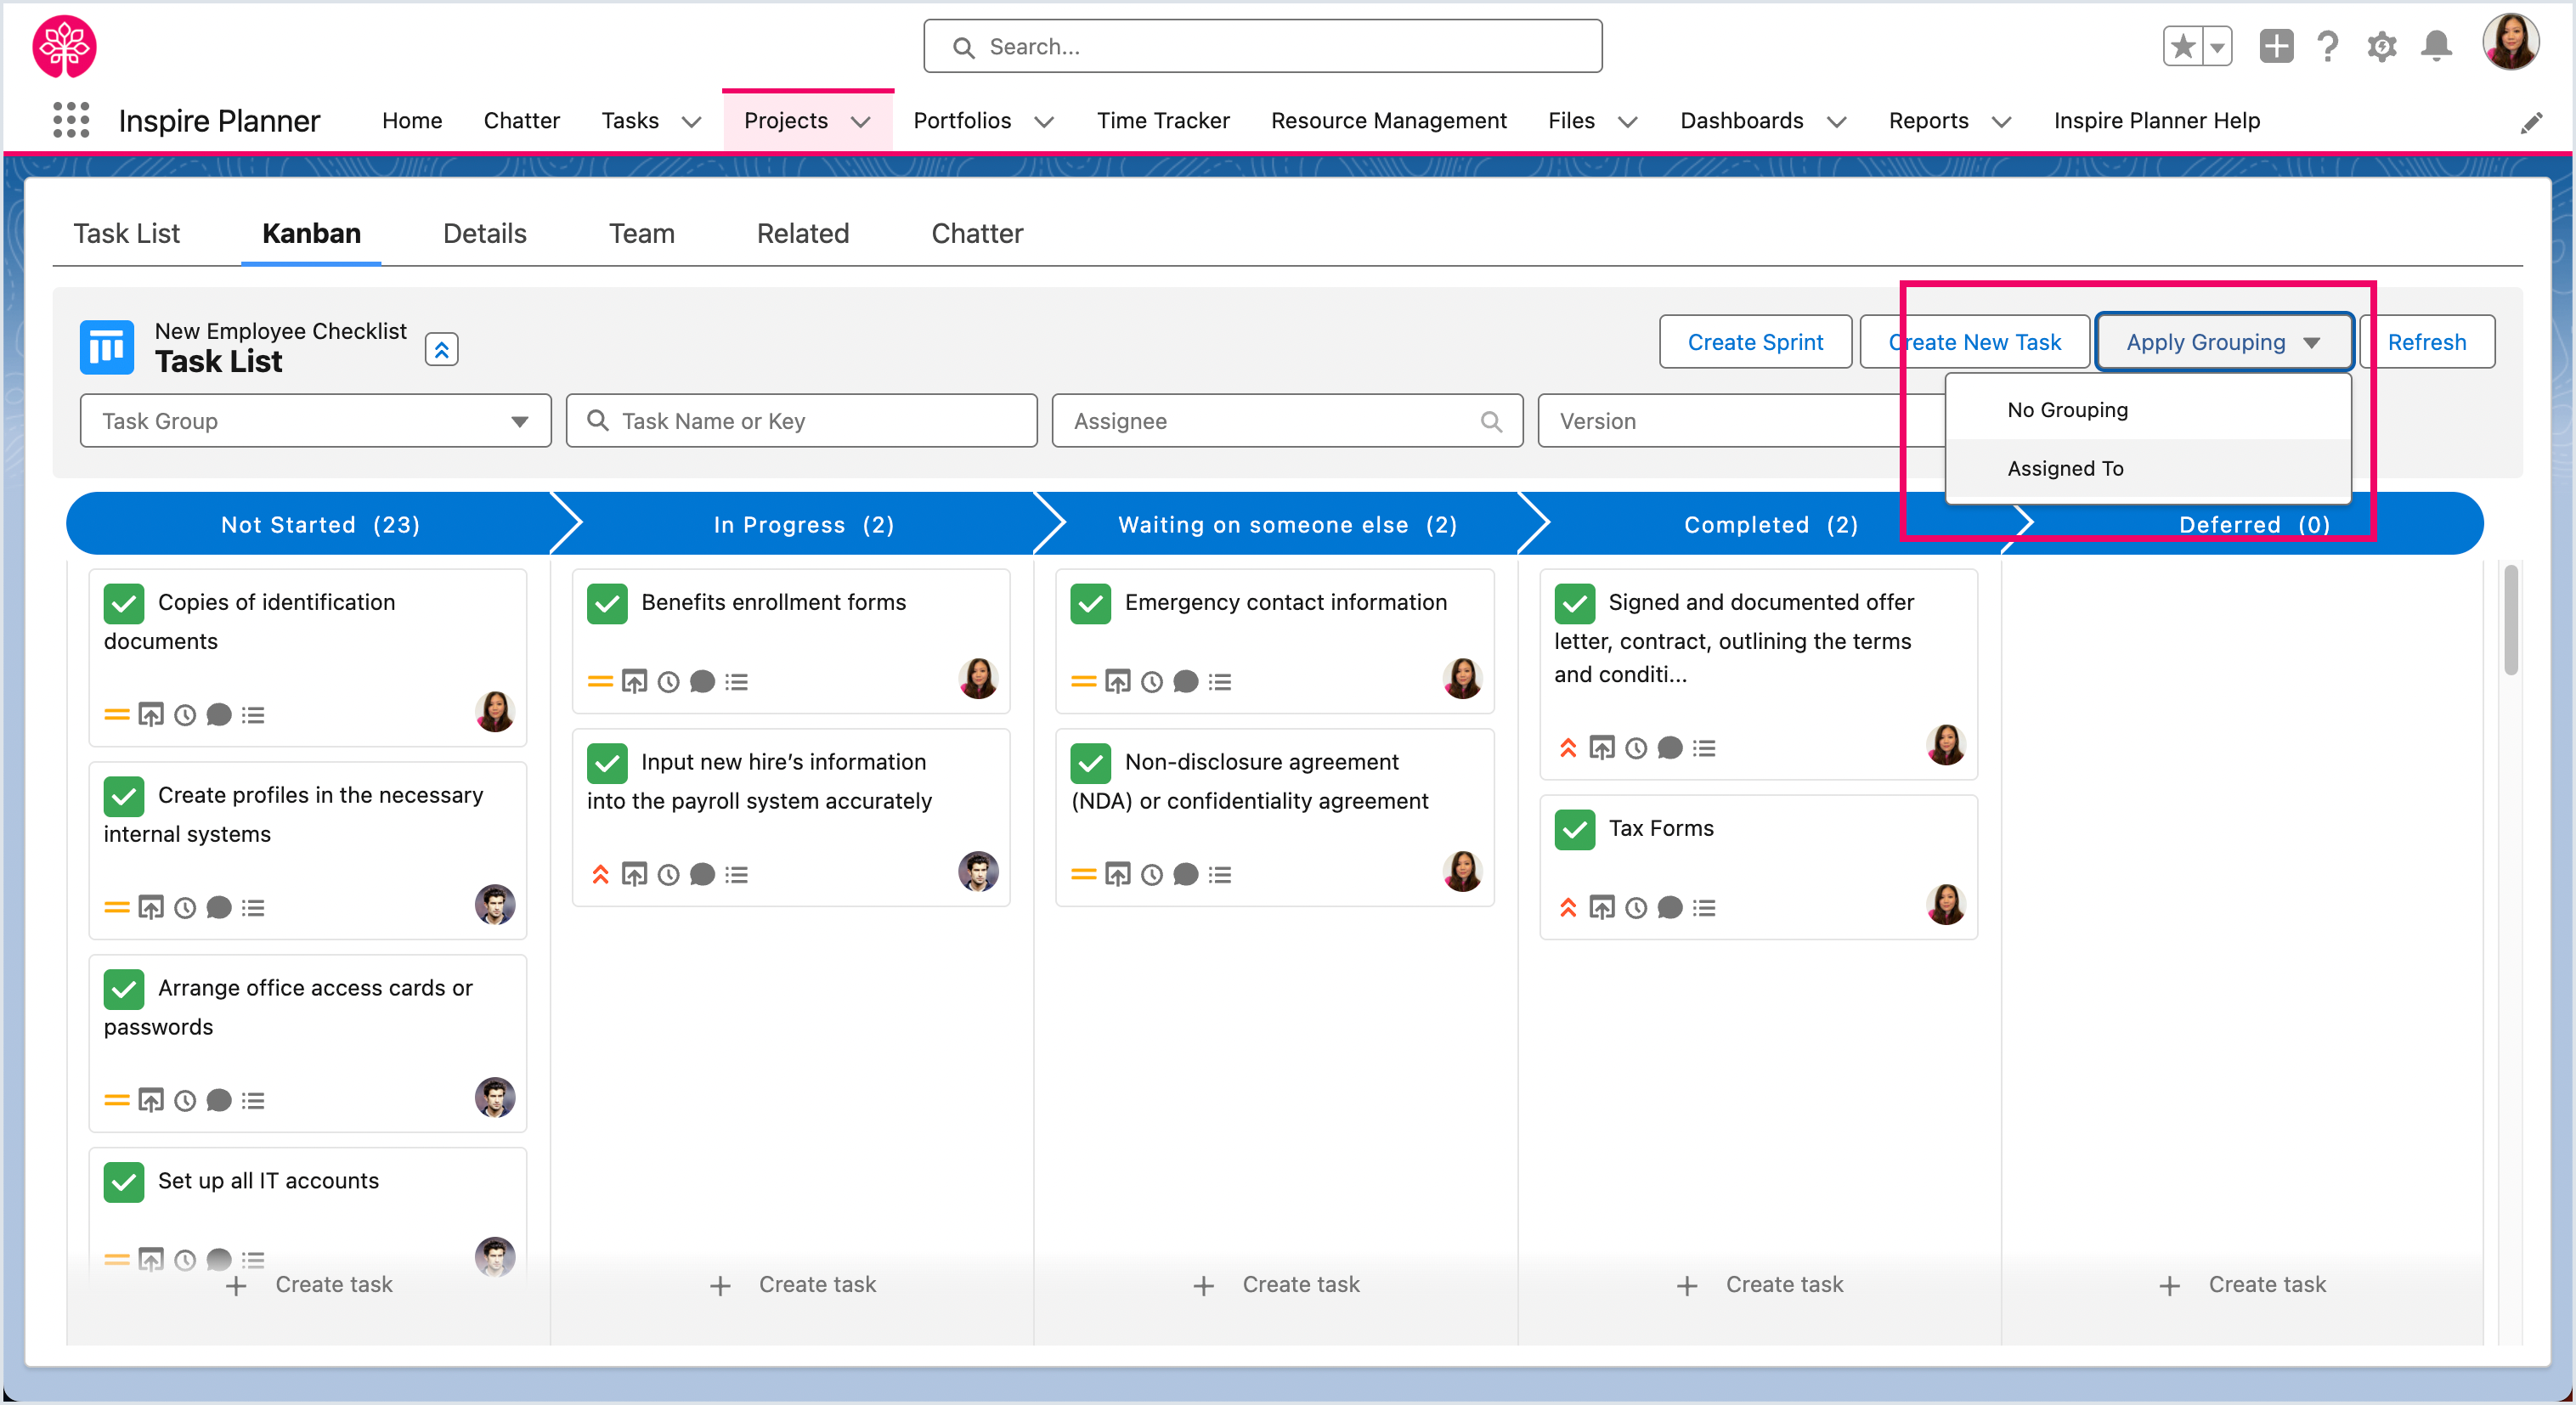Click the Assignee search field
The width and height of the screenshot is (2576, 1405).
tap(1287, 421)
